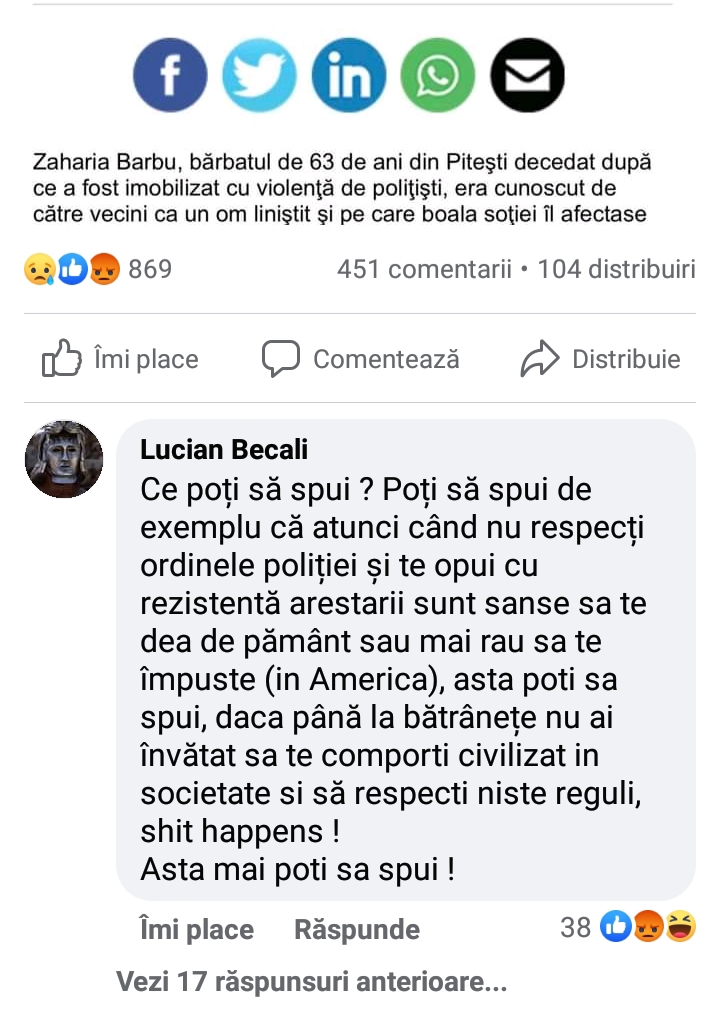Open the 869 reactions count
This screenshot has width=720, height=1020.
point(150,269)
